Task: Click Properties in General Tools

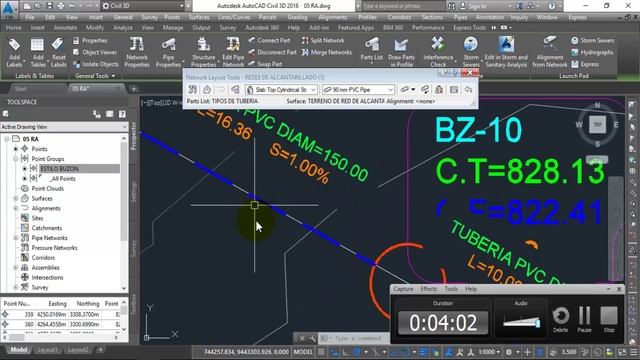Action: 91,40
